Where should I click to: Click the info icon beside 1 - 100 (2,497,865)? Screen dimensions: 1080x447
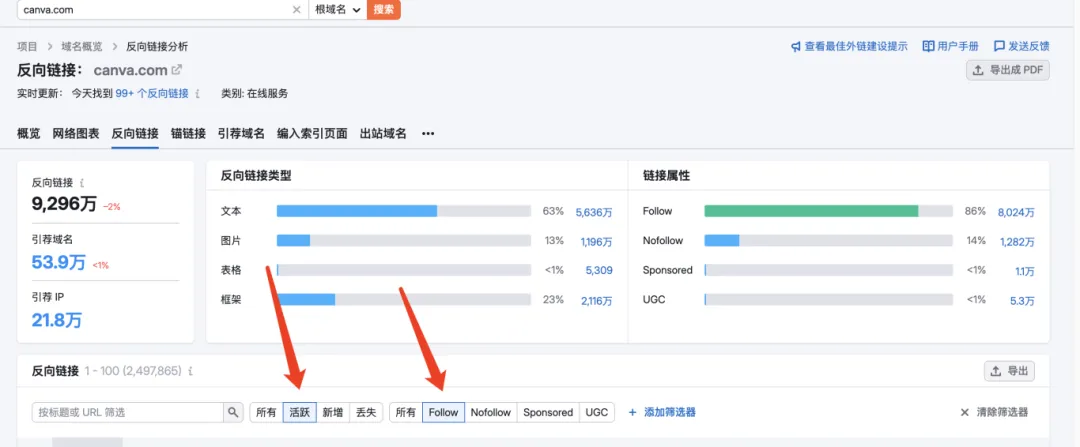[x=190, y=371]
